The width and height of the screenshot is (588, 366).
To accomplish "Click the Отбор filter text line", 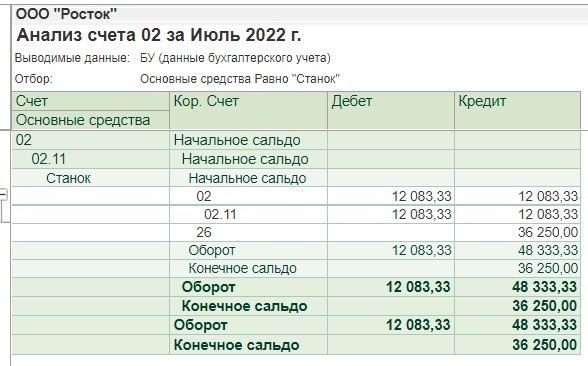I will pyautogui.click(x=177, y=79).
